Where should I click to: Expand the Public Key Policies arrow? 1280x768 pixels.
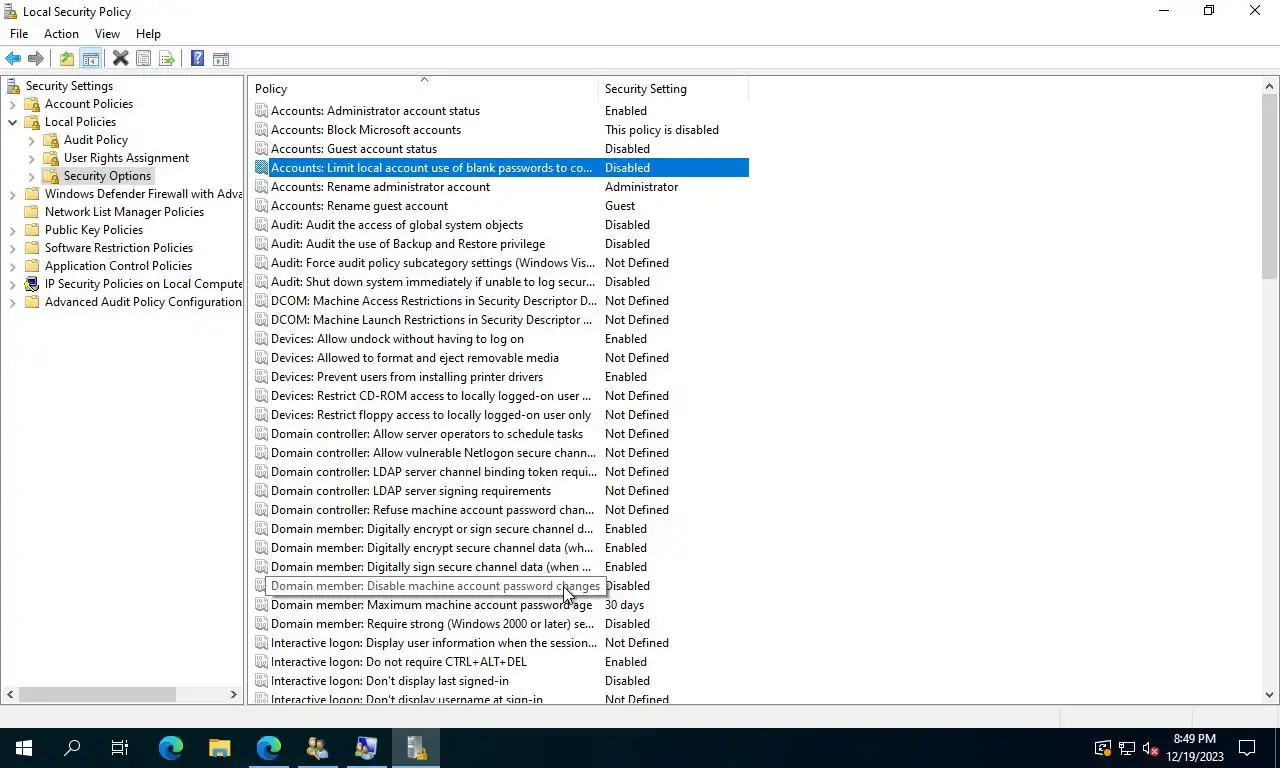pos(12,230)
